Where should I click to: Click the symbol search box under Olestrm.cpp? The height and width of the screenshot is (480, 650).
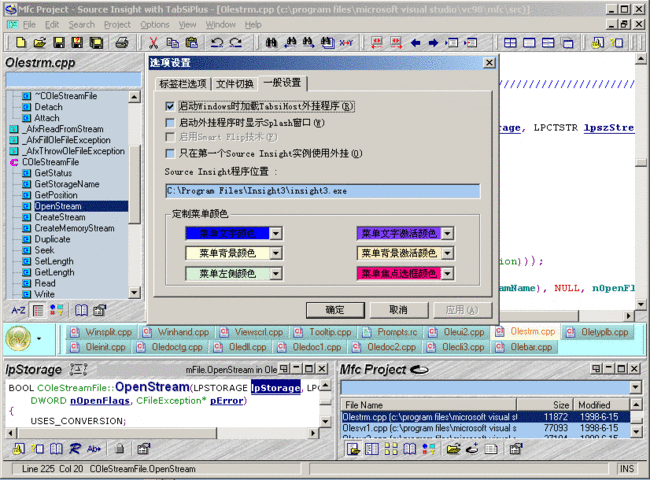73,79
